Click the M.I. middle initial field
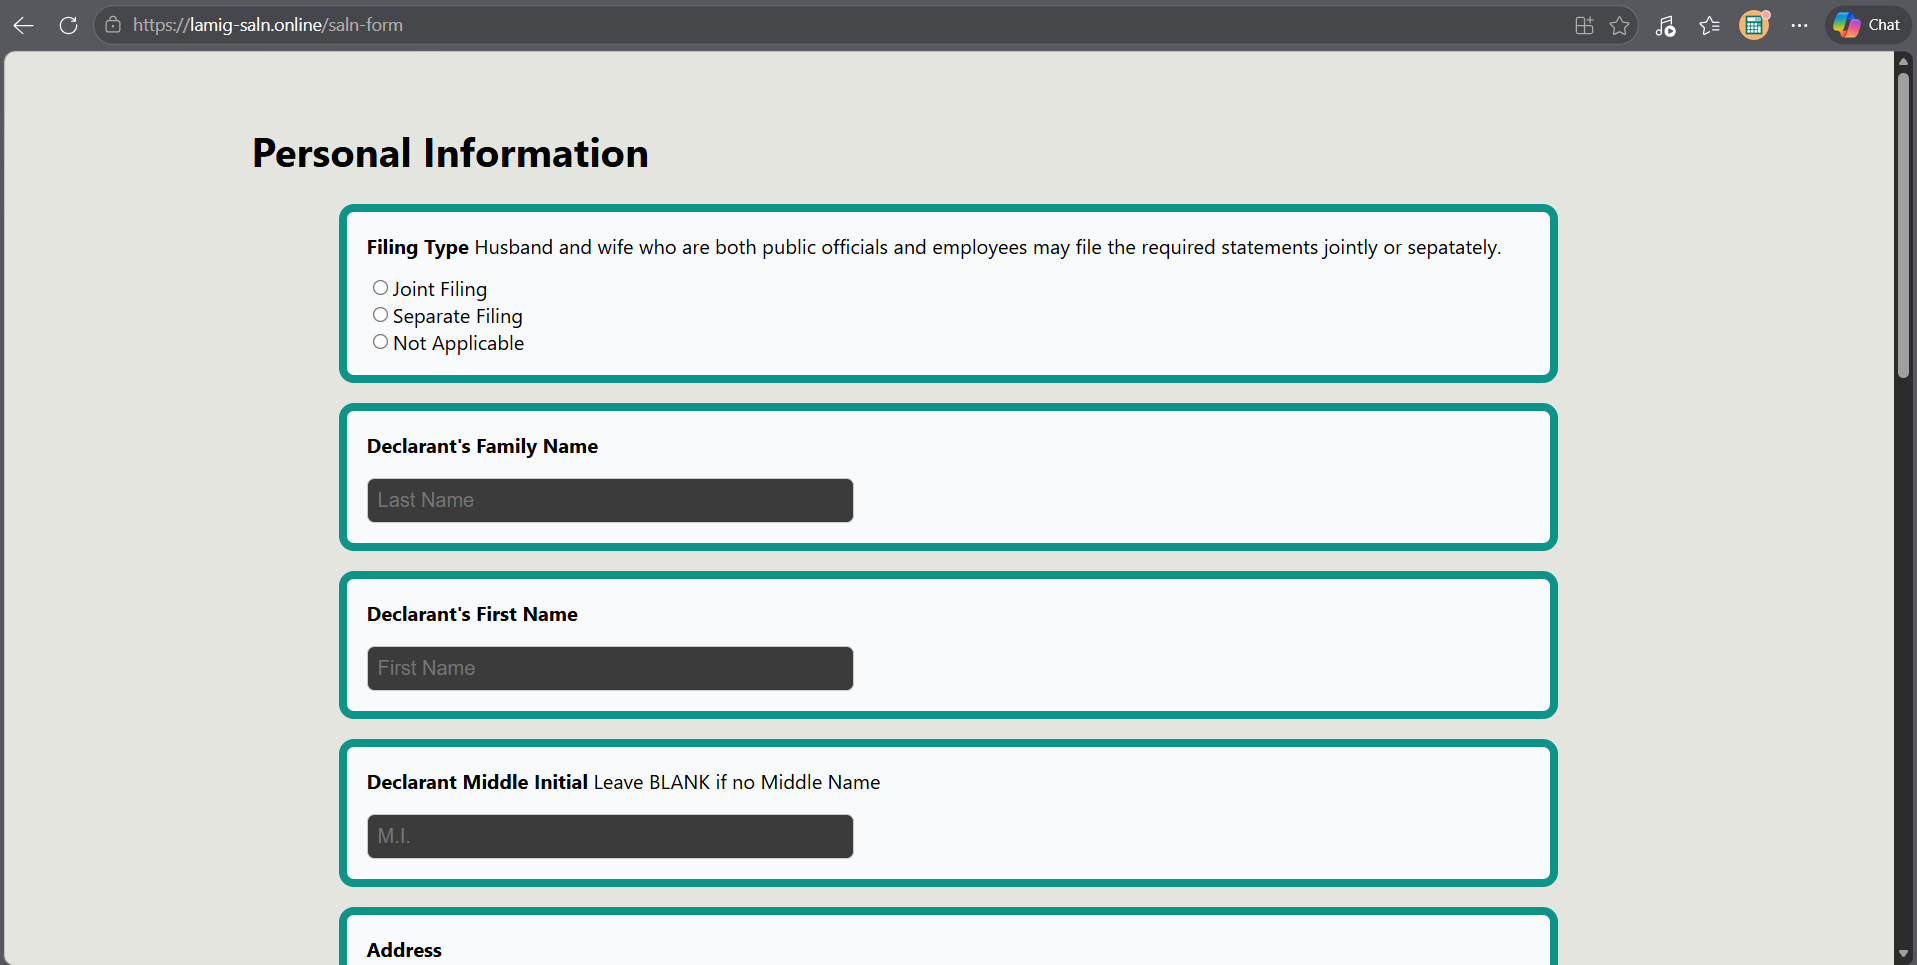The width and height of the screenshot is (1917, 965). [610, 836]
